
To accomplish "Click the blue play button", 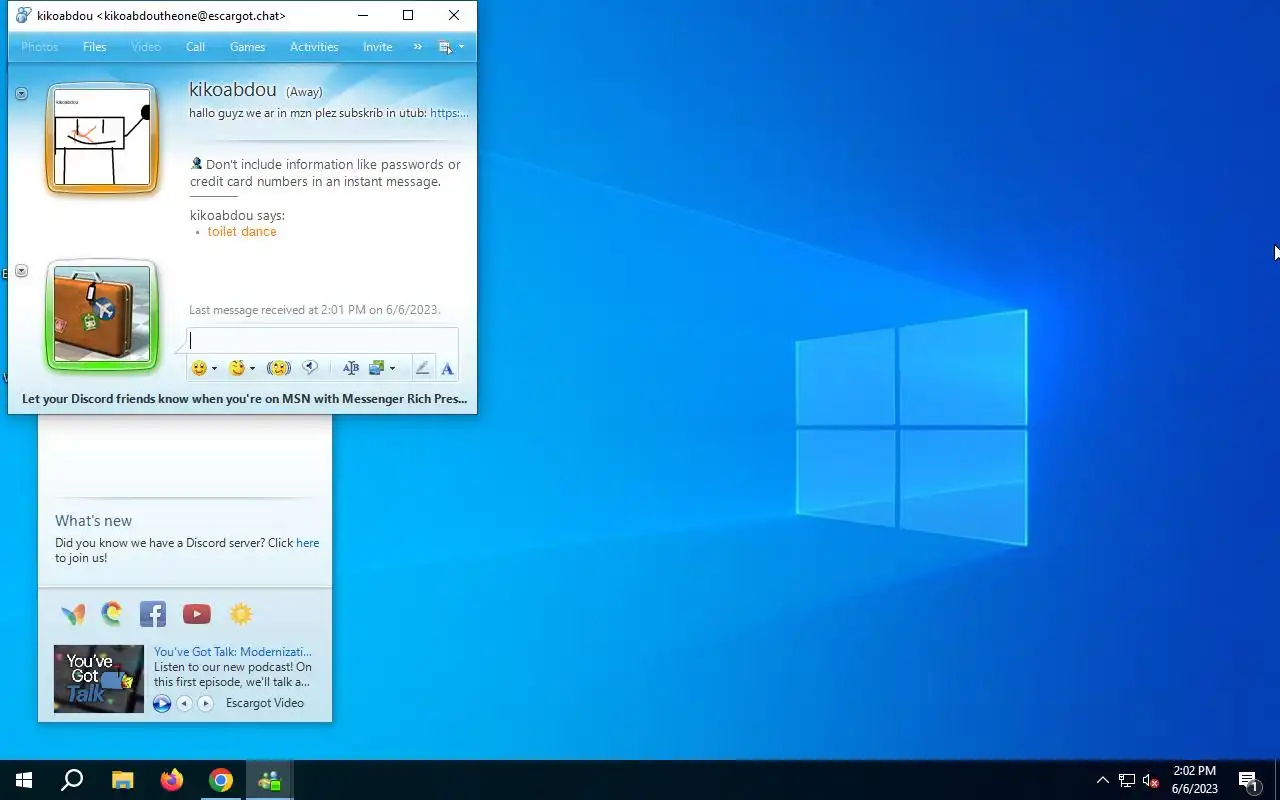I will click(x=162, y=704).
